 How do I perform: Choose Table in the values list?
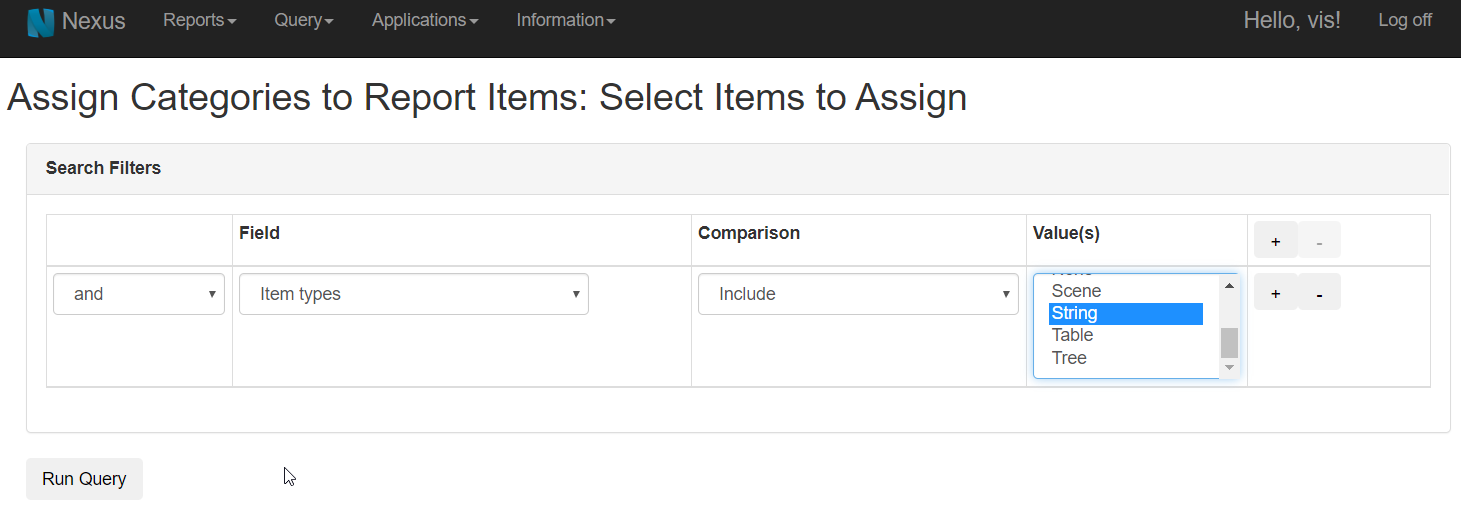1072,335
